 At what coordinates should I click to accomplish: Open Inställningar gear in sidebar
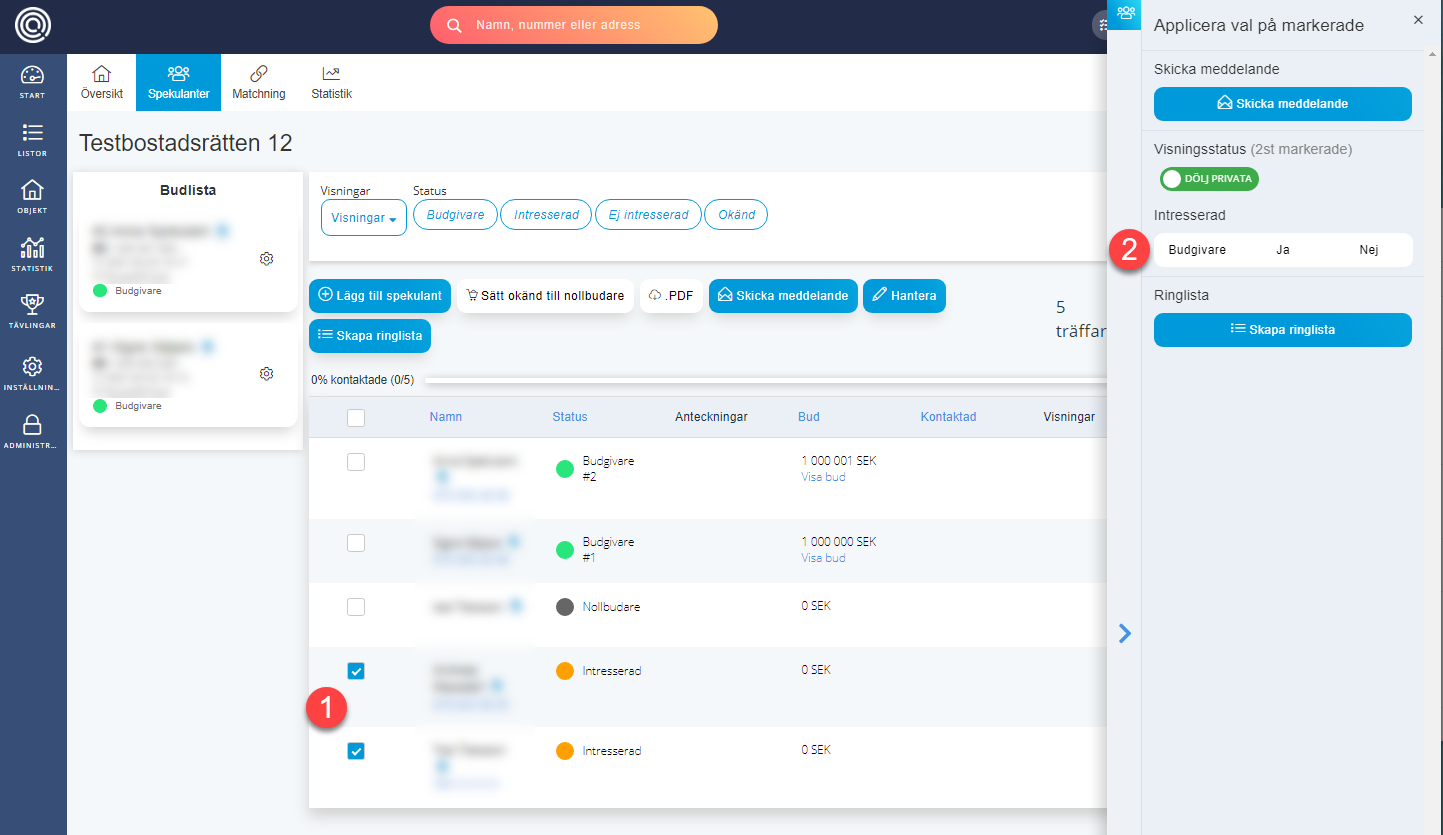[32, 373]
